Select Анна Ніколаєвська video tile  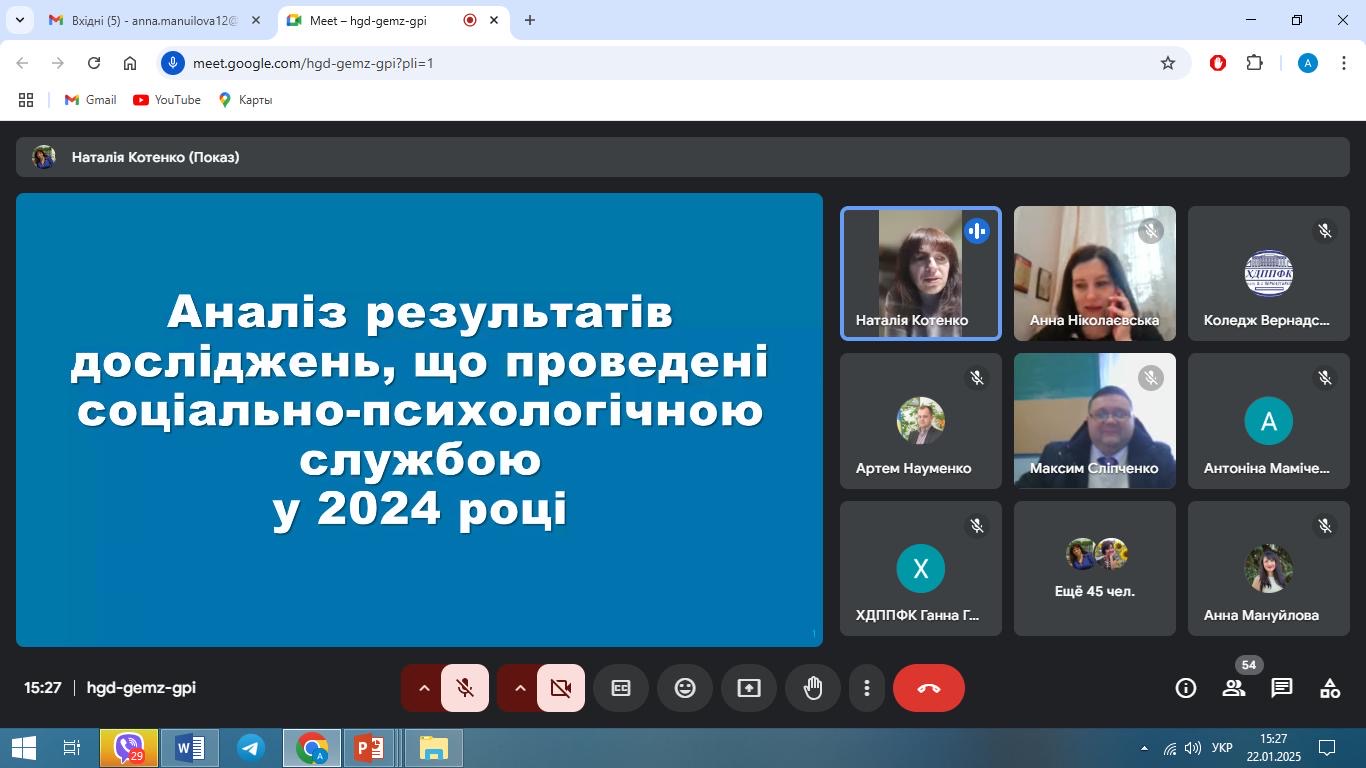[x=1095, y=274]
